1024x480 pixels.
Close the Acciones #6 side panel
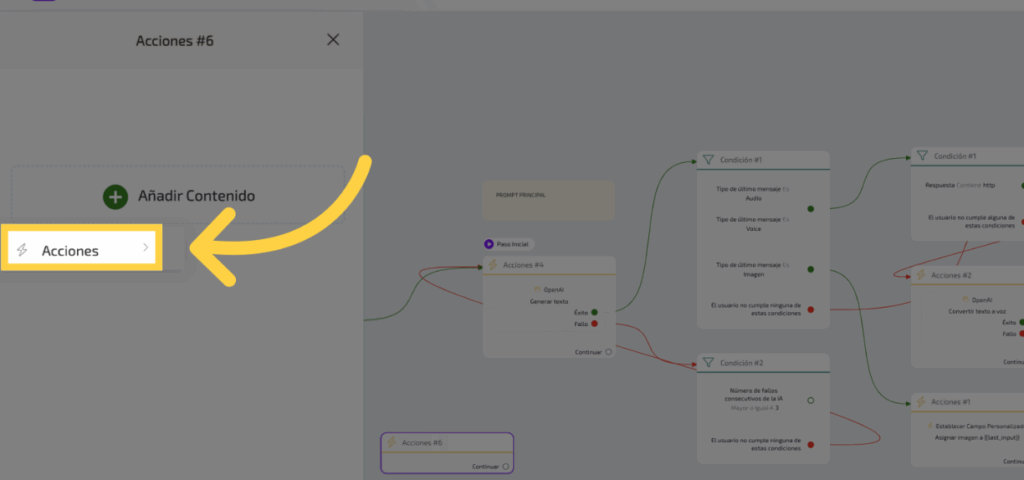[333, 40]
